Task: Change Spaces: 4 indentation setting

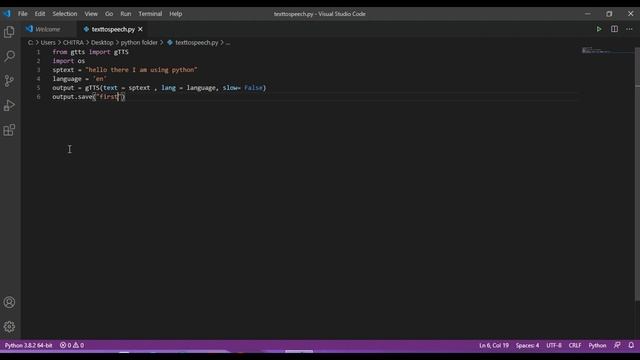Action: (x=527, y=345)
